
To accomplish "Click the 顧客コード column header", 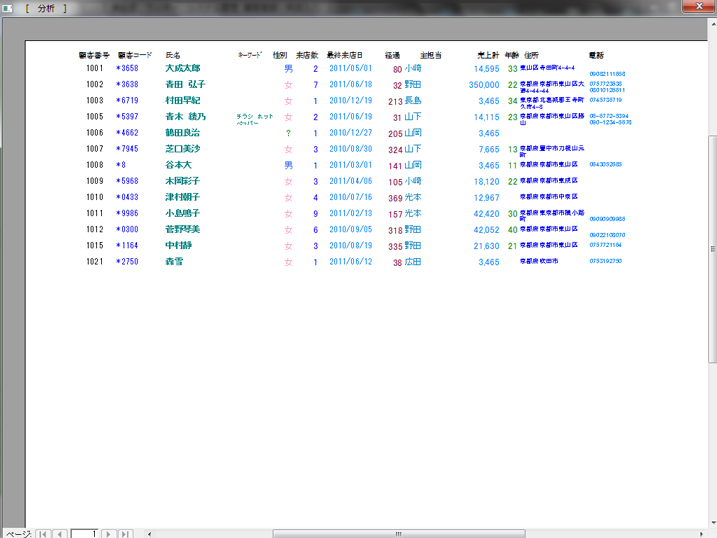I will click(x=135, y=55).
